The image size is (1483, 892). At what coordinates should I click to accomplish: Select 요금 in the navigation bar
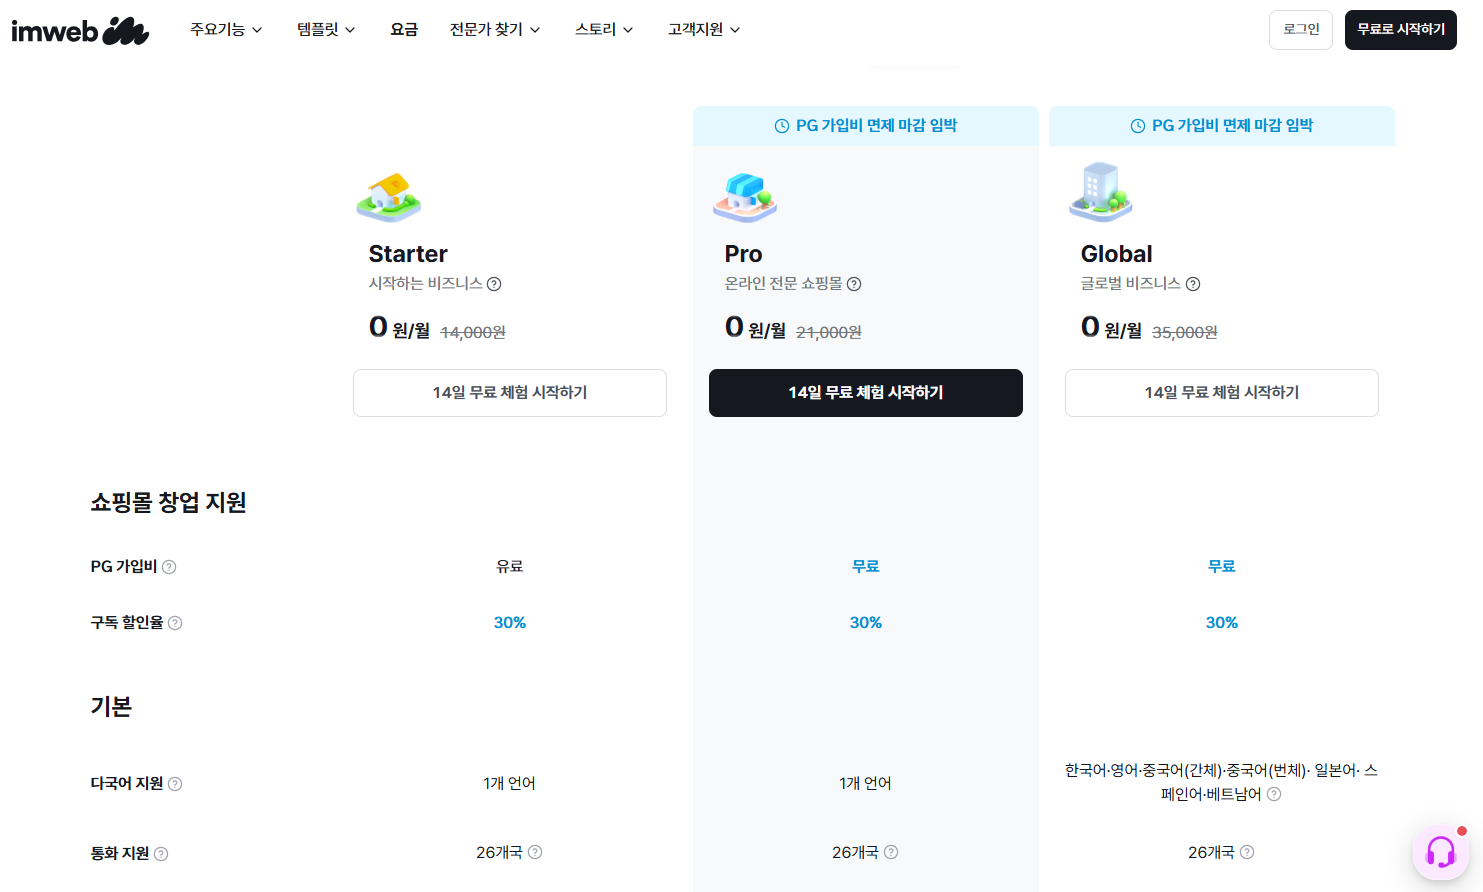404,29
